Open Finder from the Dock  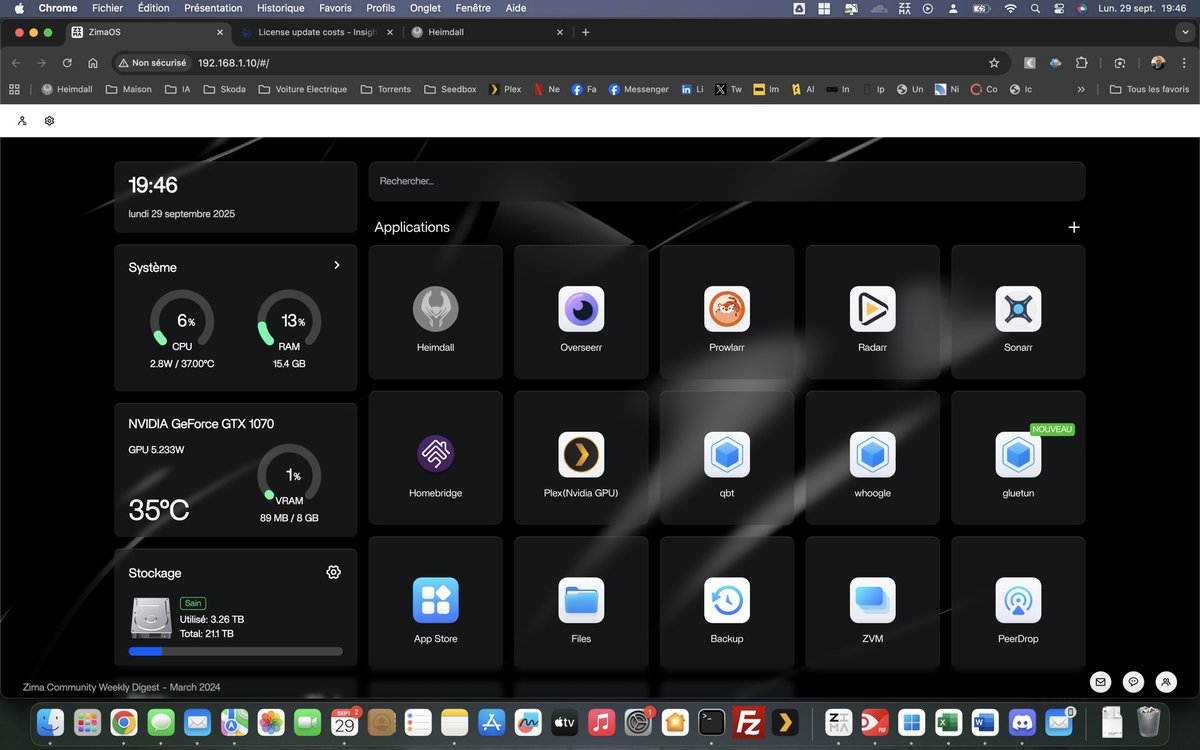click(x=51, y=721)
